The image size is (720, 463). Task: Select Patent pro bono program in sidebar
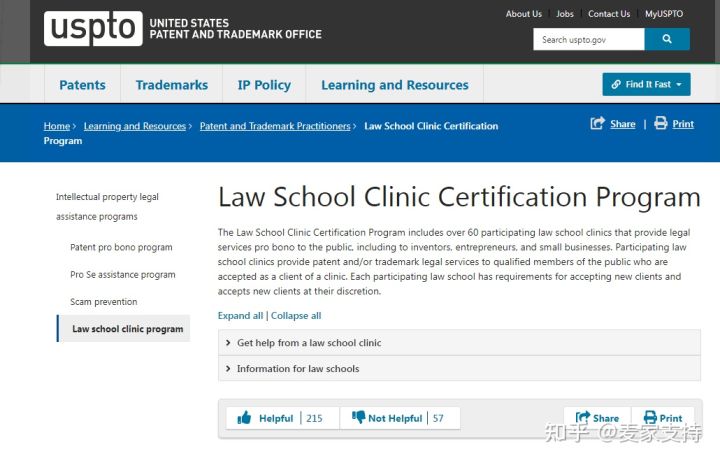point(121,247)
